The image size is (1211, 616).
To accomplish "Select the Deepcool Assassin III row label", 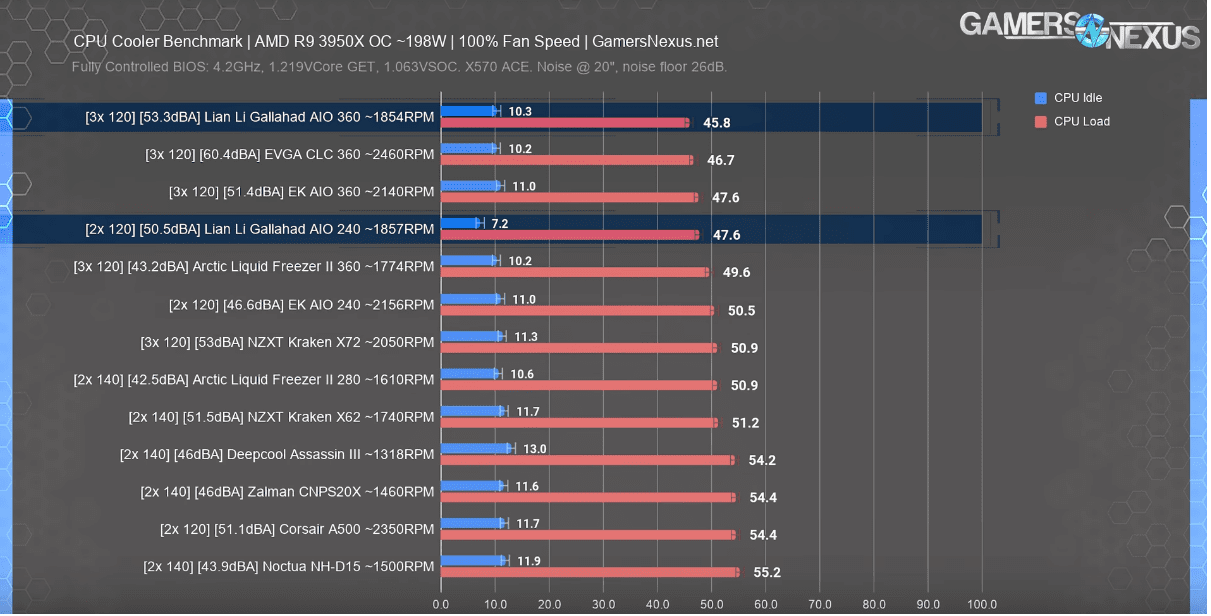I will point(277,454).
